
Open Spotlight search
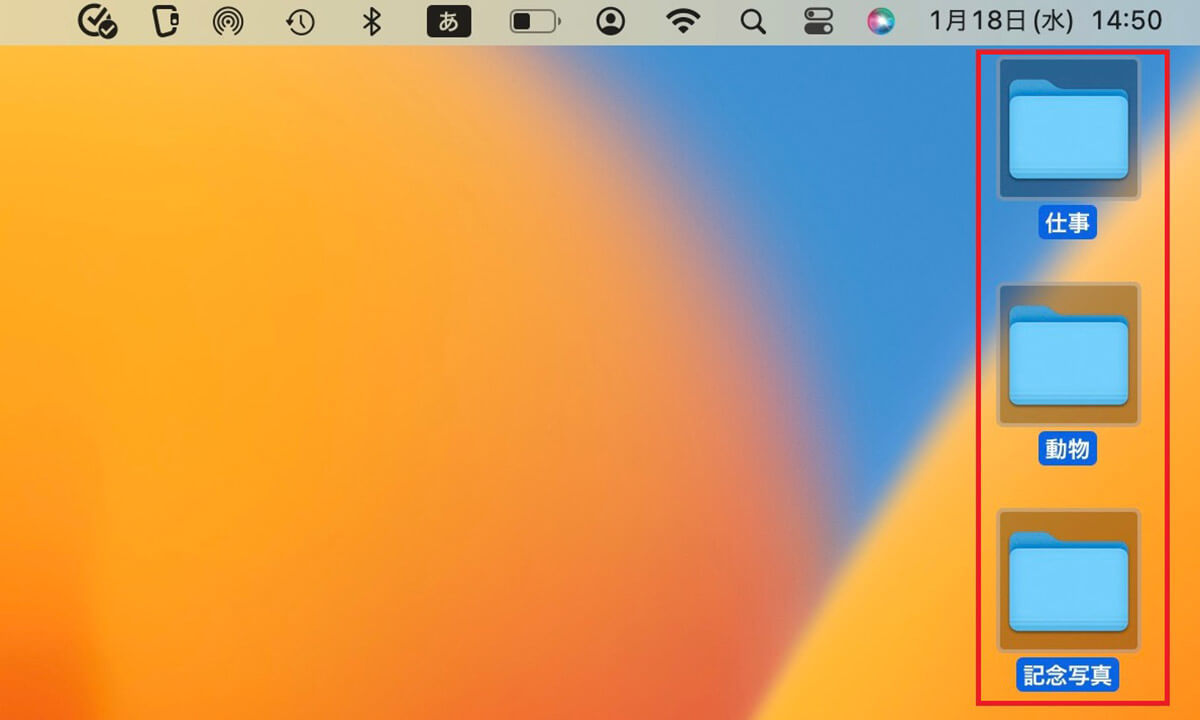click(753, 21)
